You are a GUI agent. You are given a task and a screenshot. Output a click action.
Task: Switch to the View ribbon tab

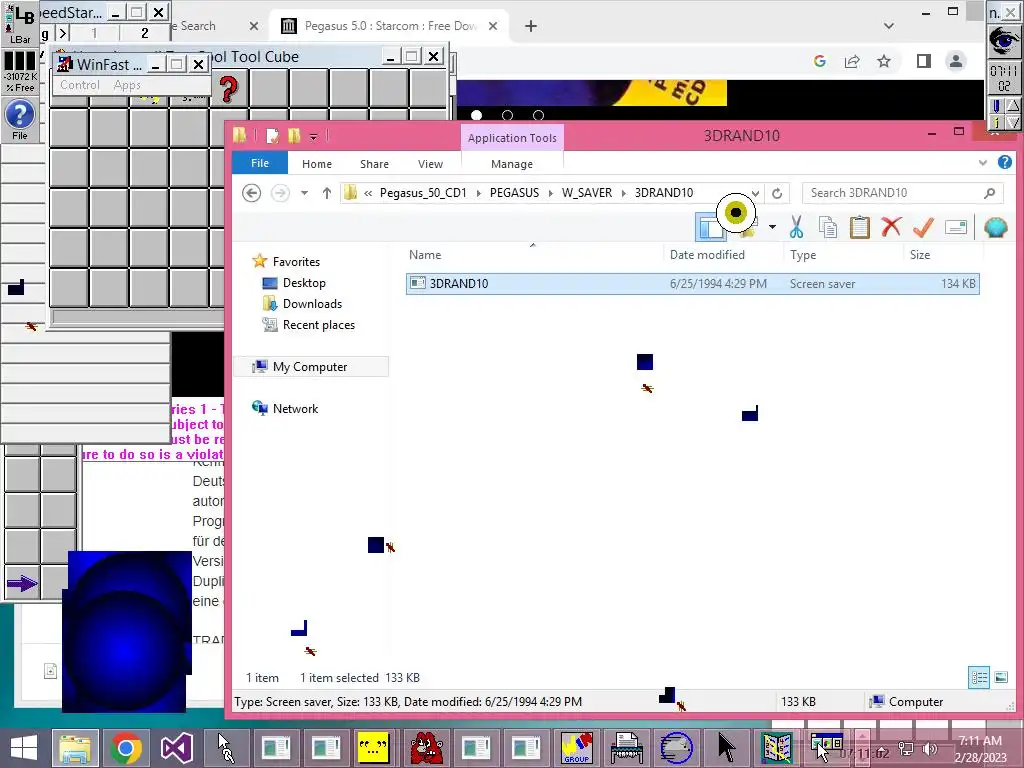pos(430,164)
